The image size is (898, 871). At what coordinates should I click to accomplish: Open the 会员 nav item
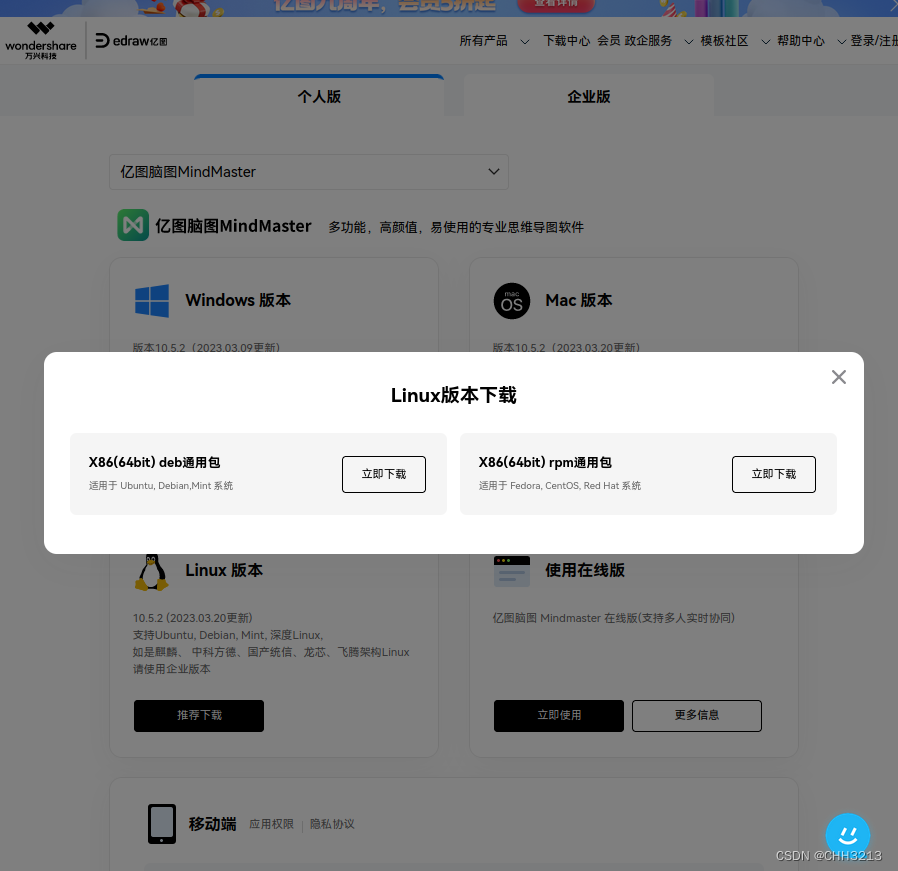(608, 41)
